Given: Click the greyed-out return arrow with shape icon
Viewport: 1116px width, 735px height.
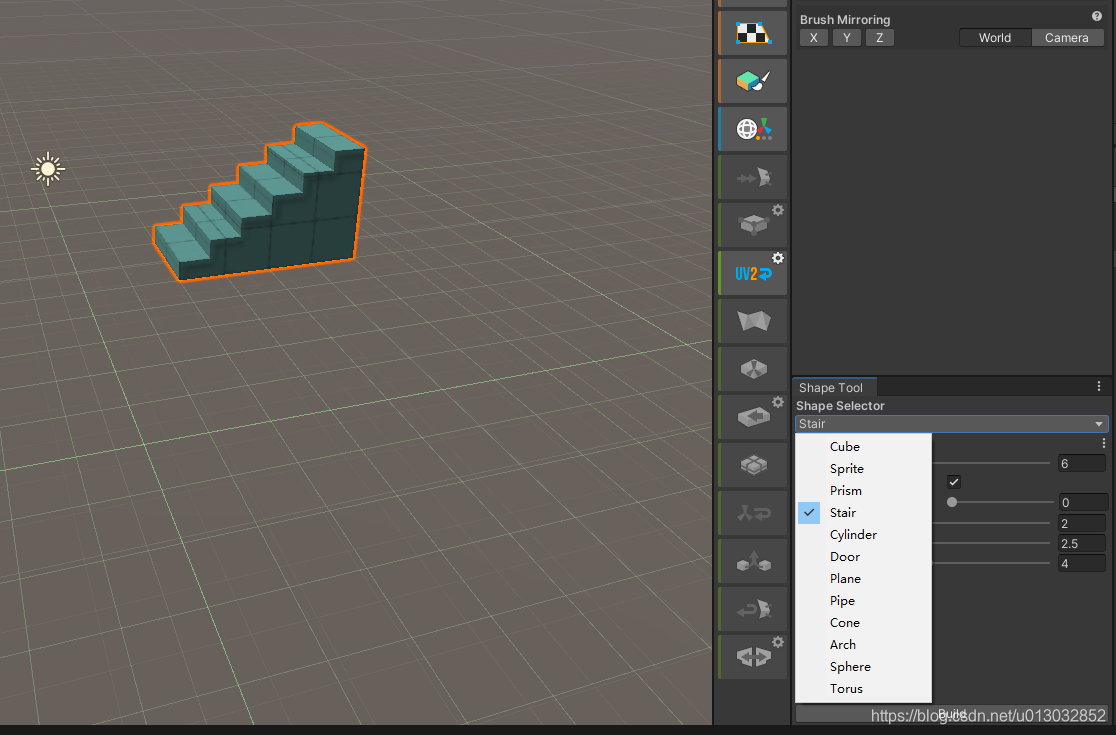Looking at the screenshot, I should [x=753, y=609].
